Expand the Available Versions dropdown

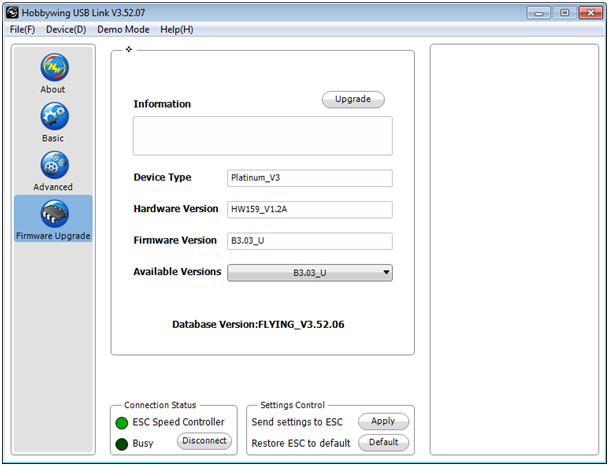[x=309, y=273]
